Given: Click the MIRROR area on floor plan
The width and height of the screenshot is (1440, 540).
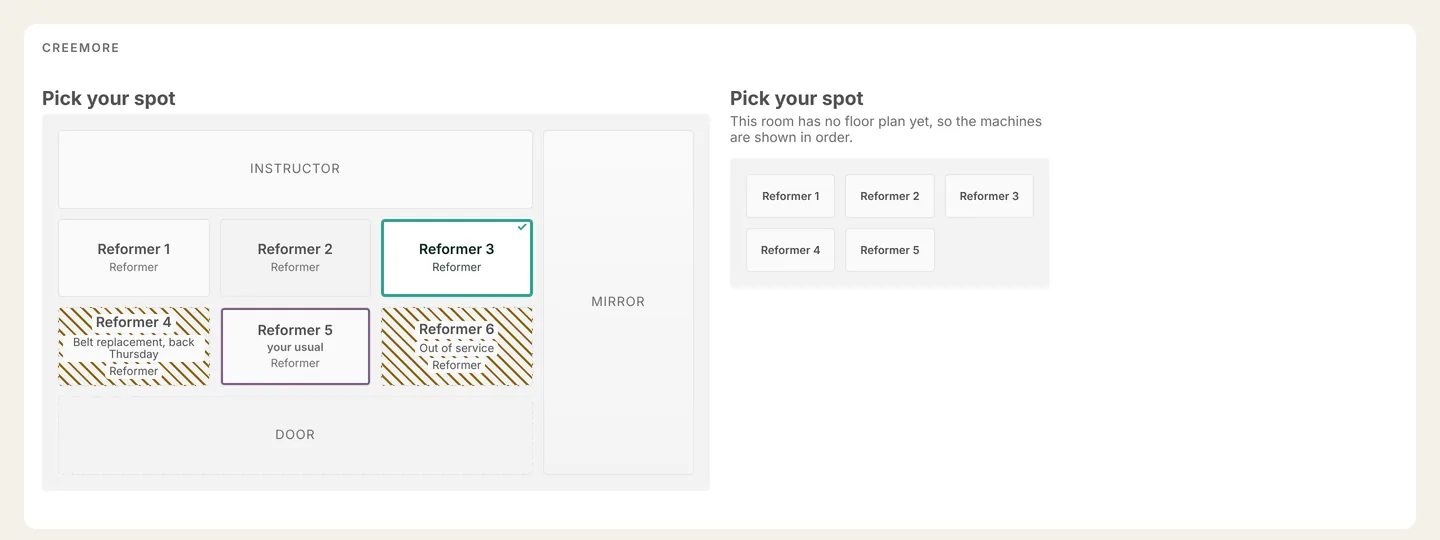Looking at the screenshot, I should (x=618, y=302).
